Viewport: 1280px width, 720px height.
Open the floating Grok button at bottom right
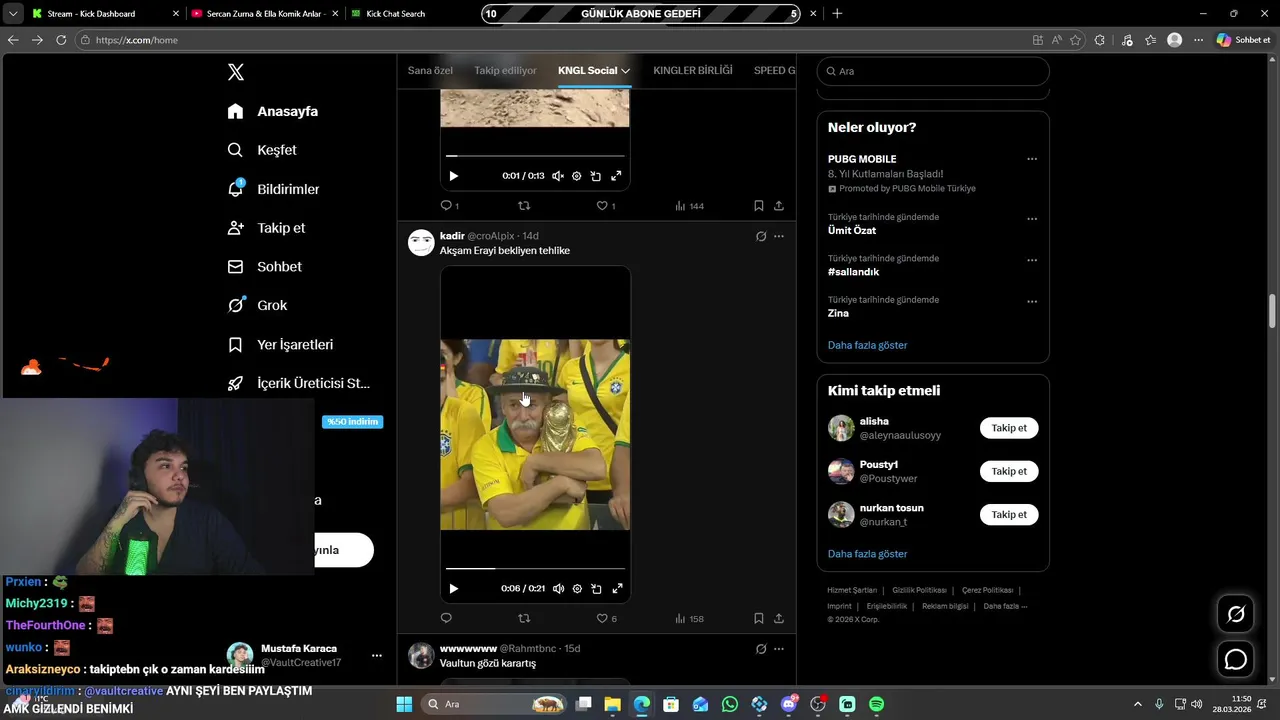[1236, 614]
